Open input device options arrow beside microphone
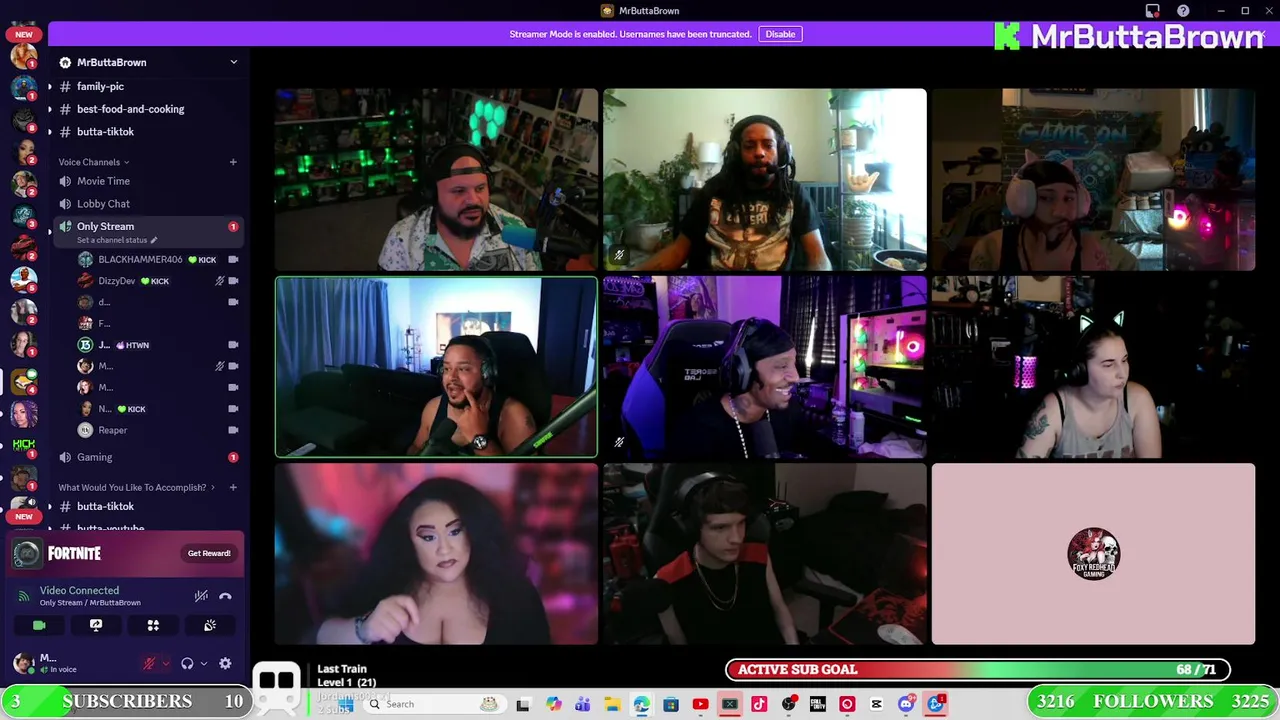Viewport: 1280px width, 720px height. [165, 663]
